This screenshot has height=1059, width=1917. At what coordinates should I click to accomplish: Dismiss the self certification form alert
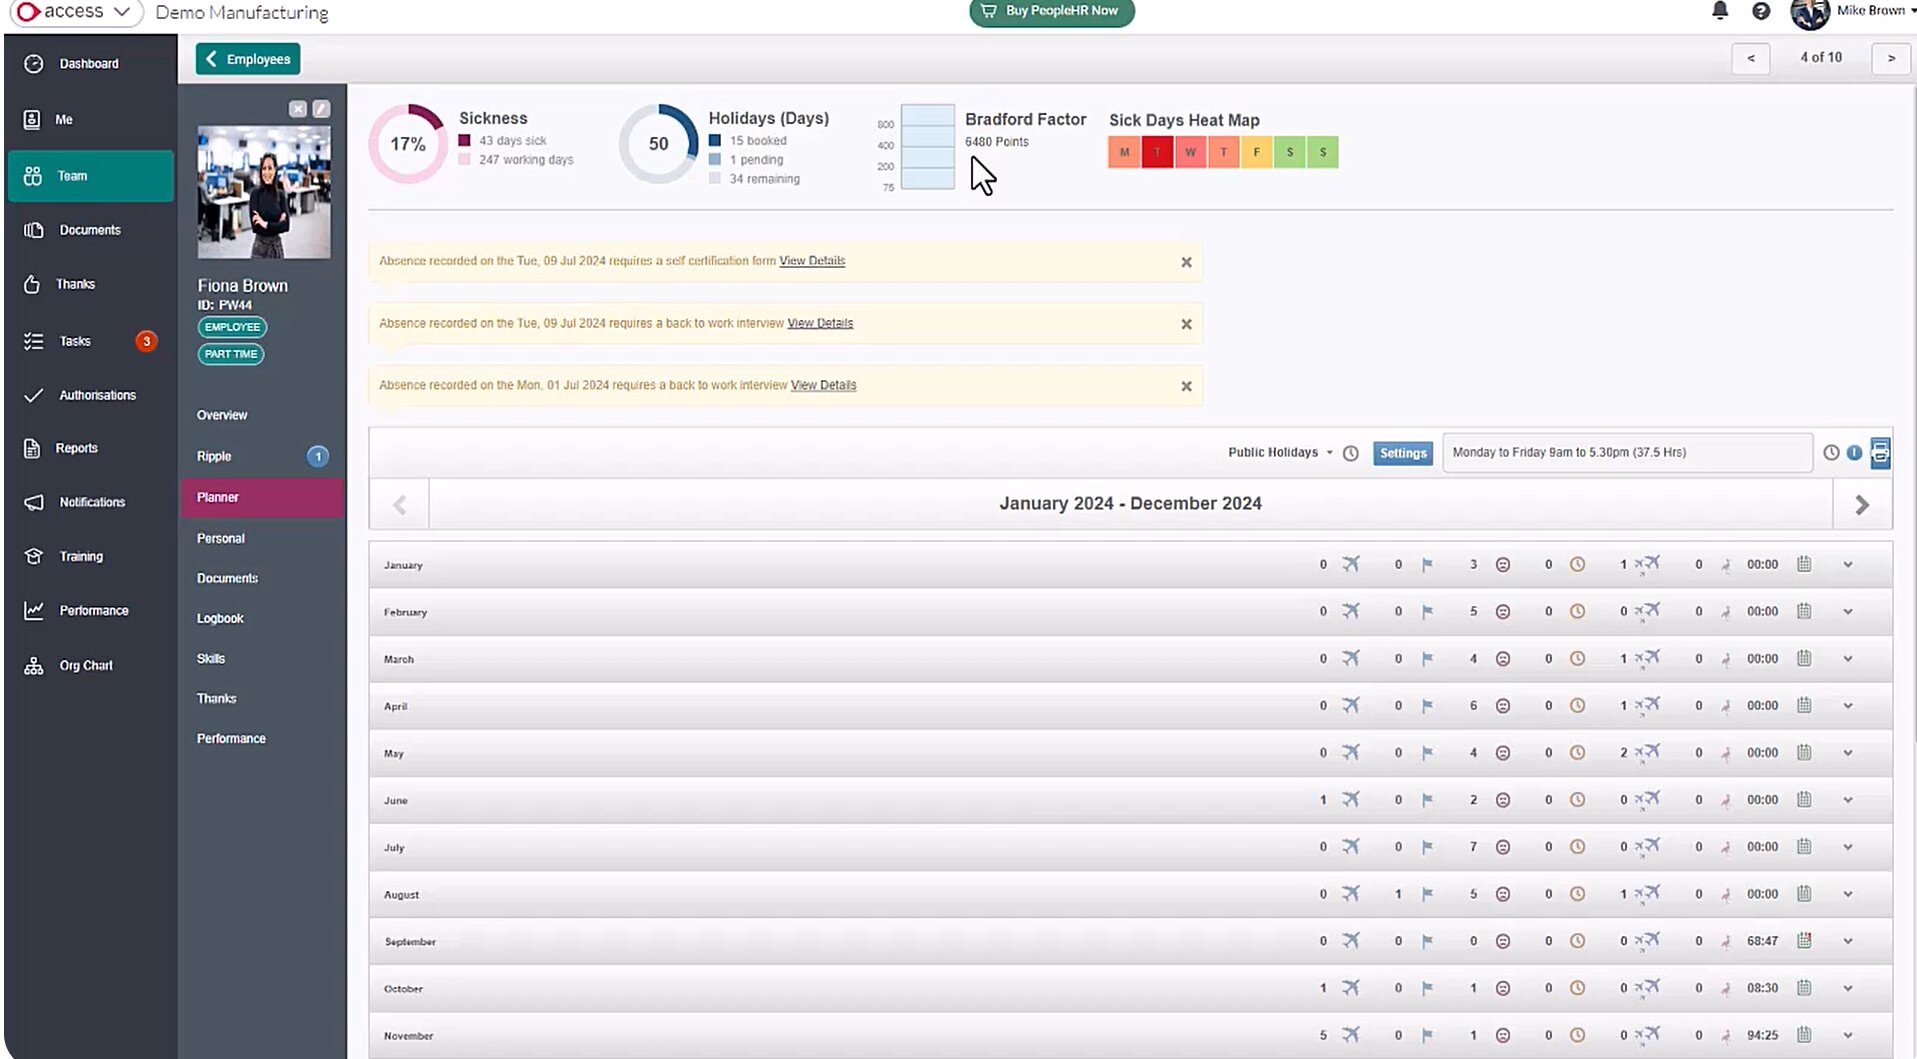tap(1186, 262)
